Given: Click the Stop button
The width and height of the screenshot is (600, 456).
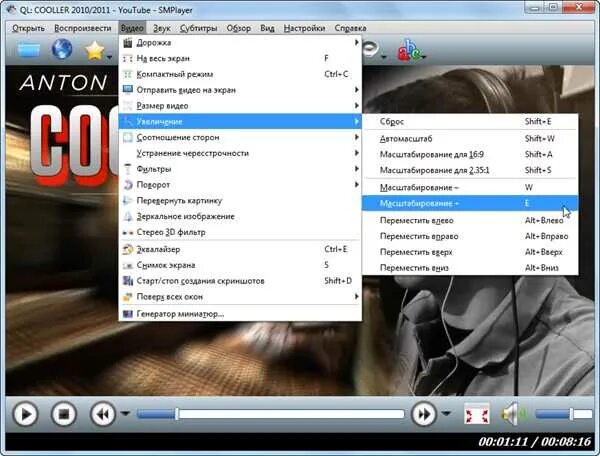Looking at the screenshot, I should [x=64, y=414].
